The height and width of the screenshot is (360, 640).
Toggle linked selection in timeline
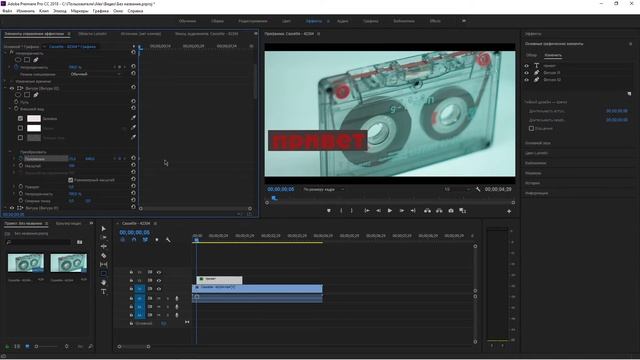145,240
